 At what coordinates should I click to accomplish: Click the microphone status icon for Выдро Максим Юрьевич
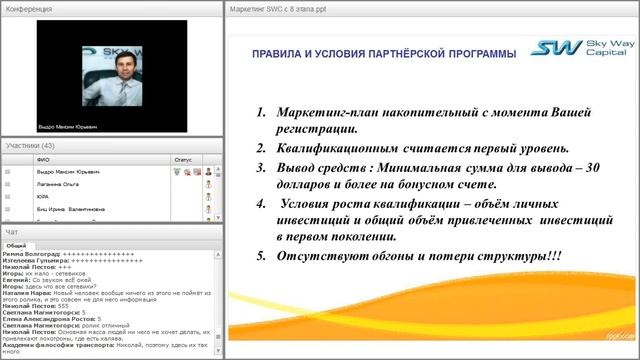pos(177,172)
